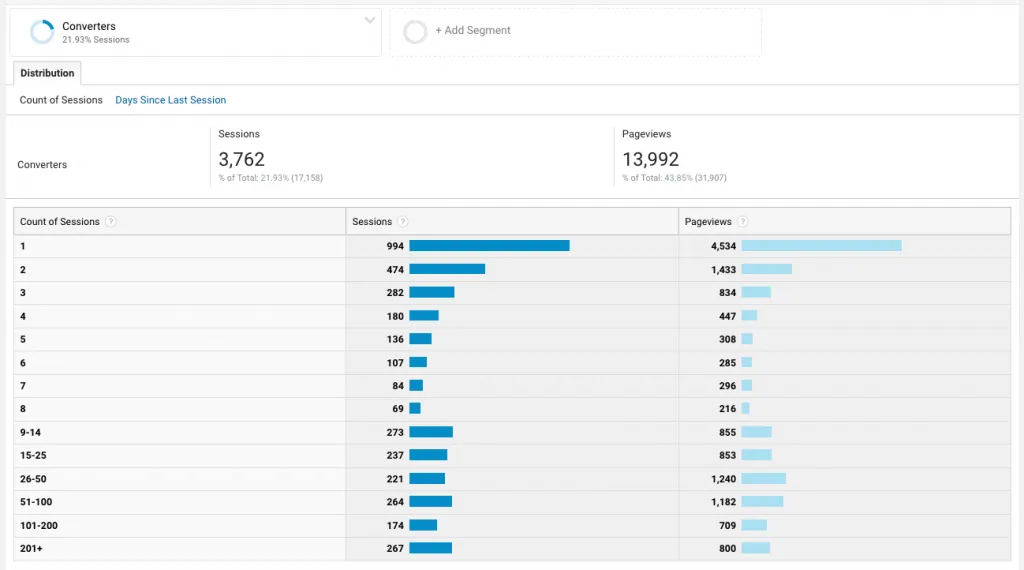Click the Converters segment donut icon
This screenshot has width=1024, height=570.
click(42, 31)
